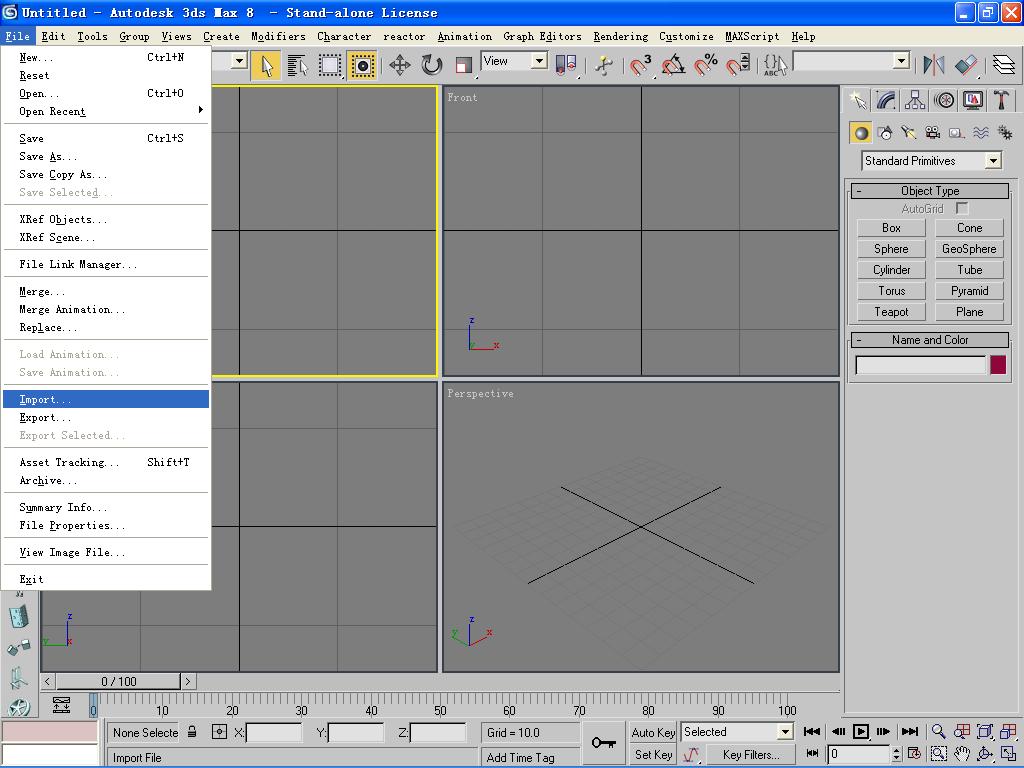Select the Cameras category icon

tap(933, 133)
